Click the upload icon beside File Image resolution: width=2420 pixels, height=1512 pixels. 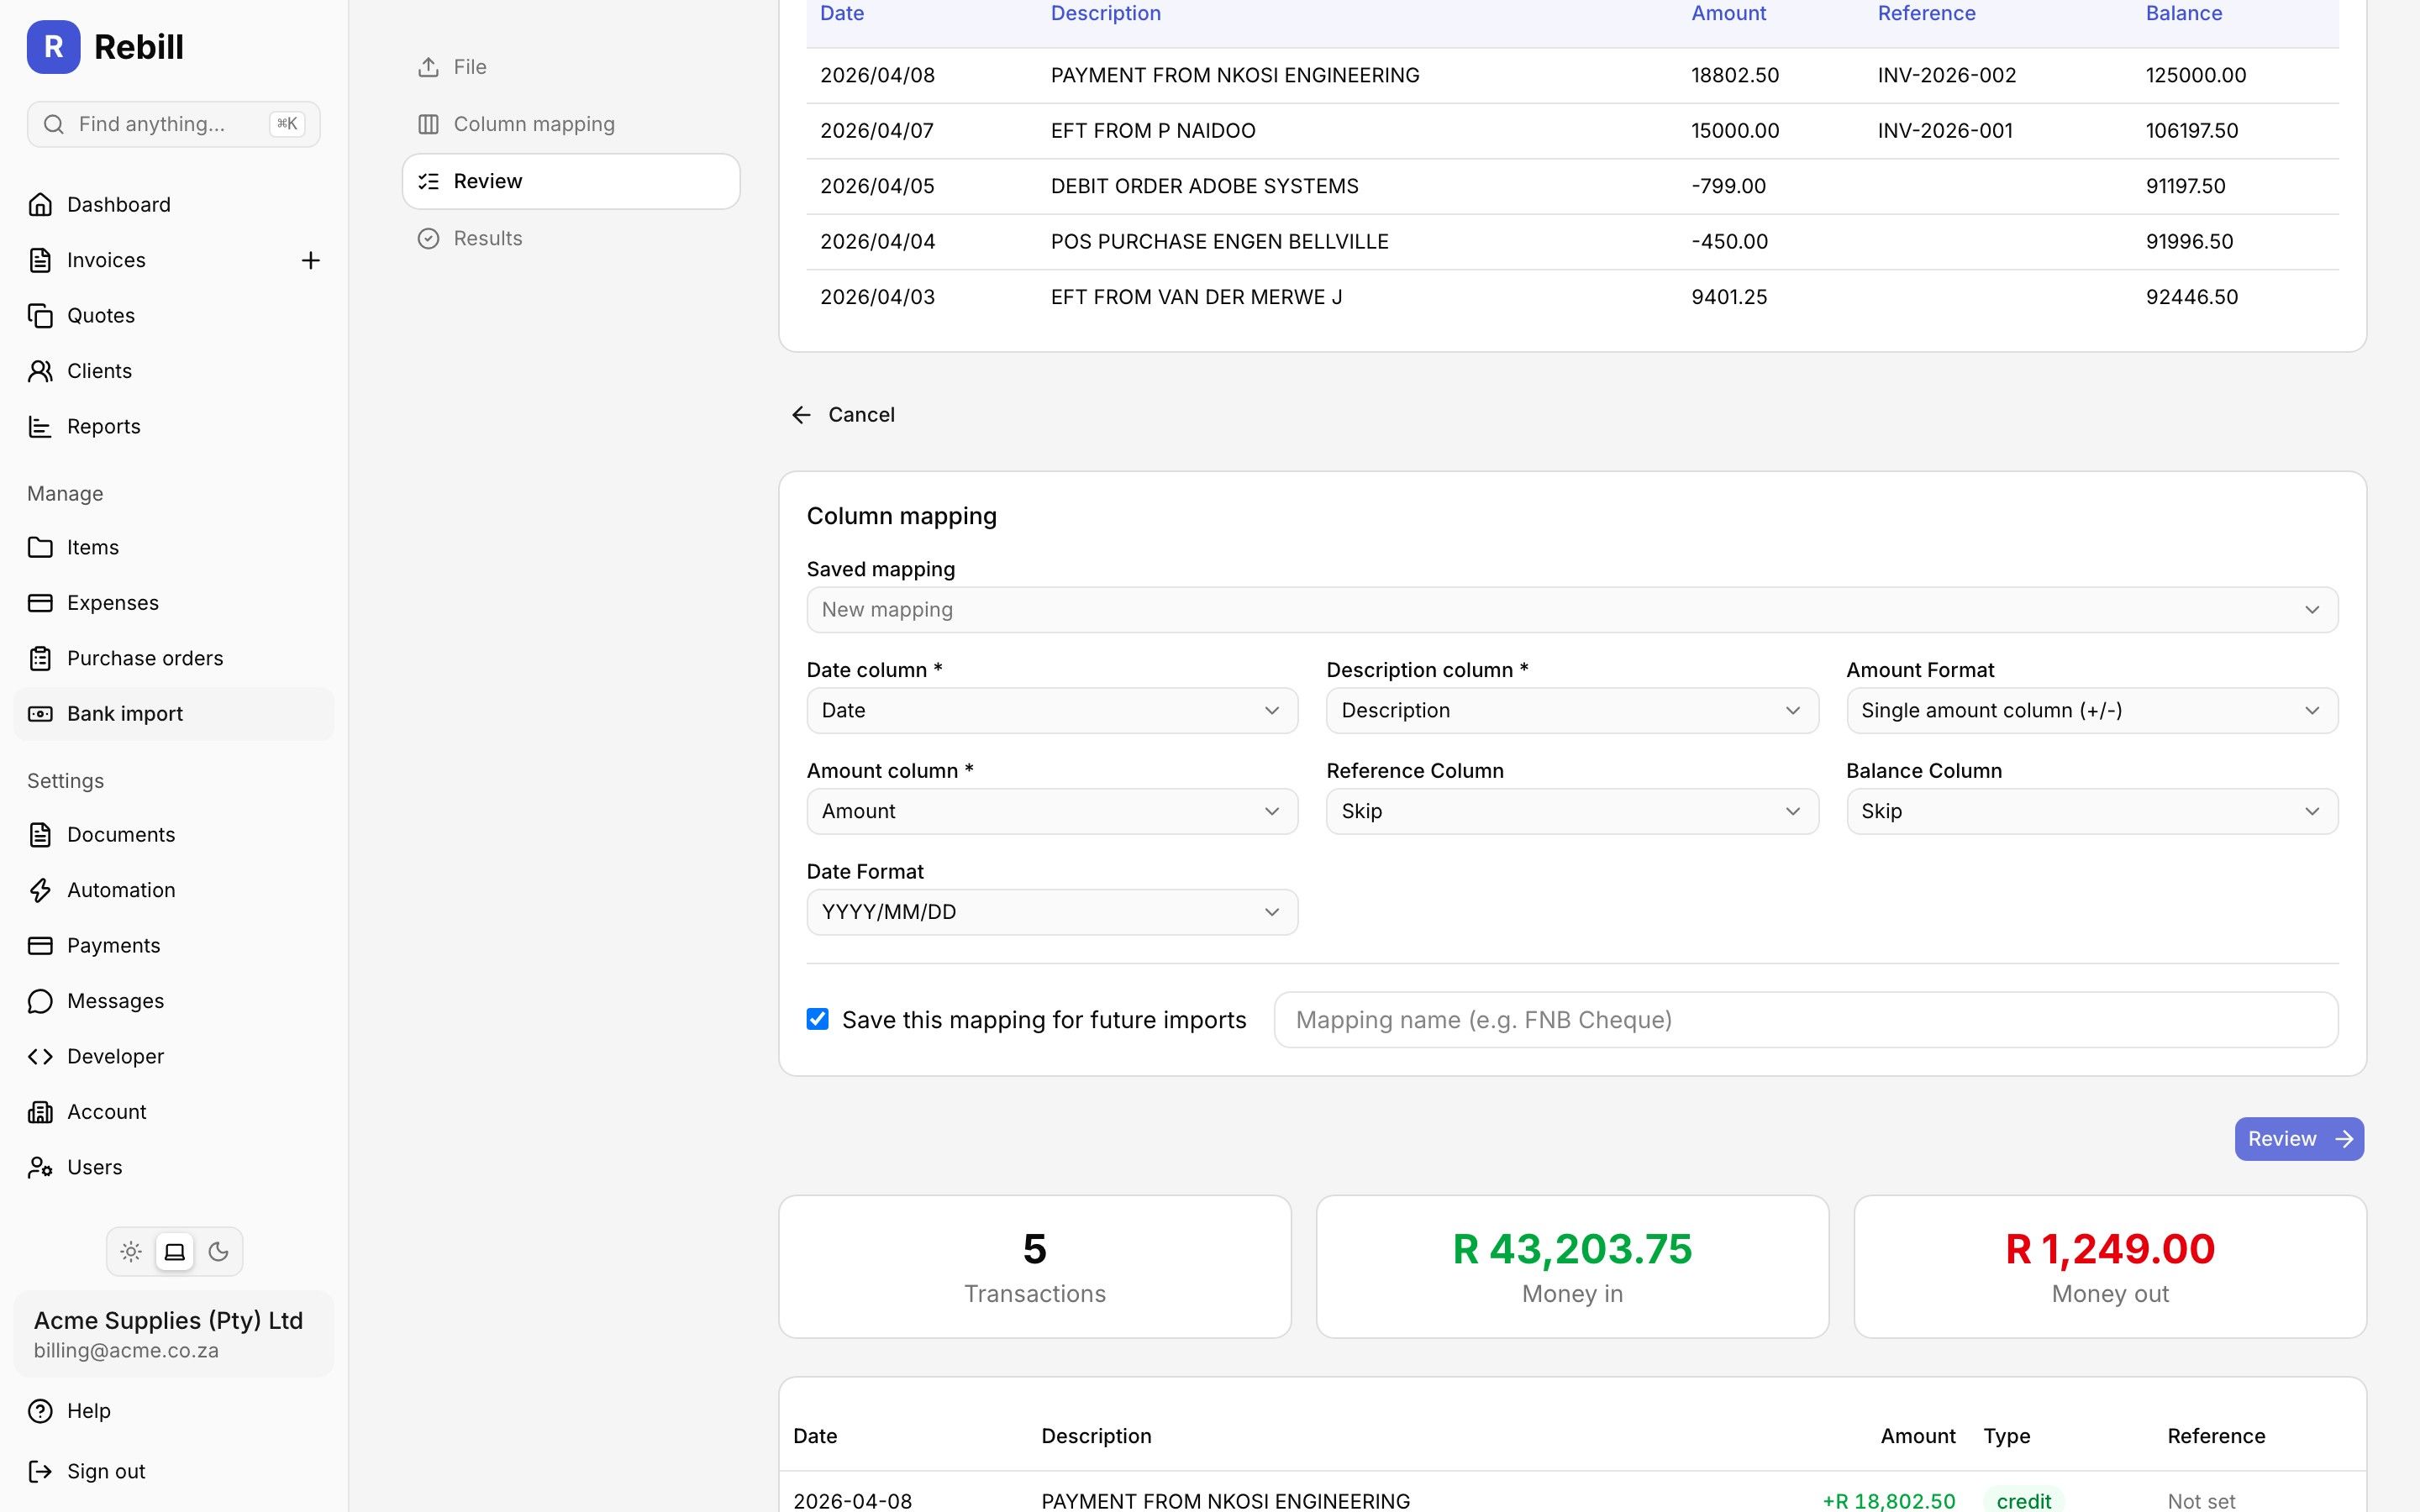click(428, 67)
